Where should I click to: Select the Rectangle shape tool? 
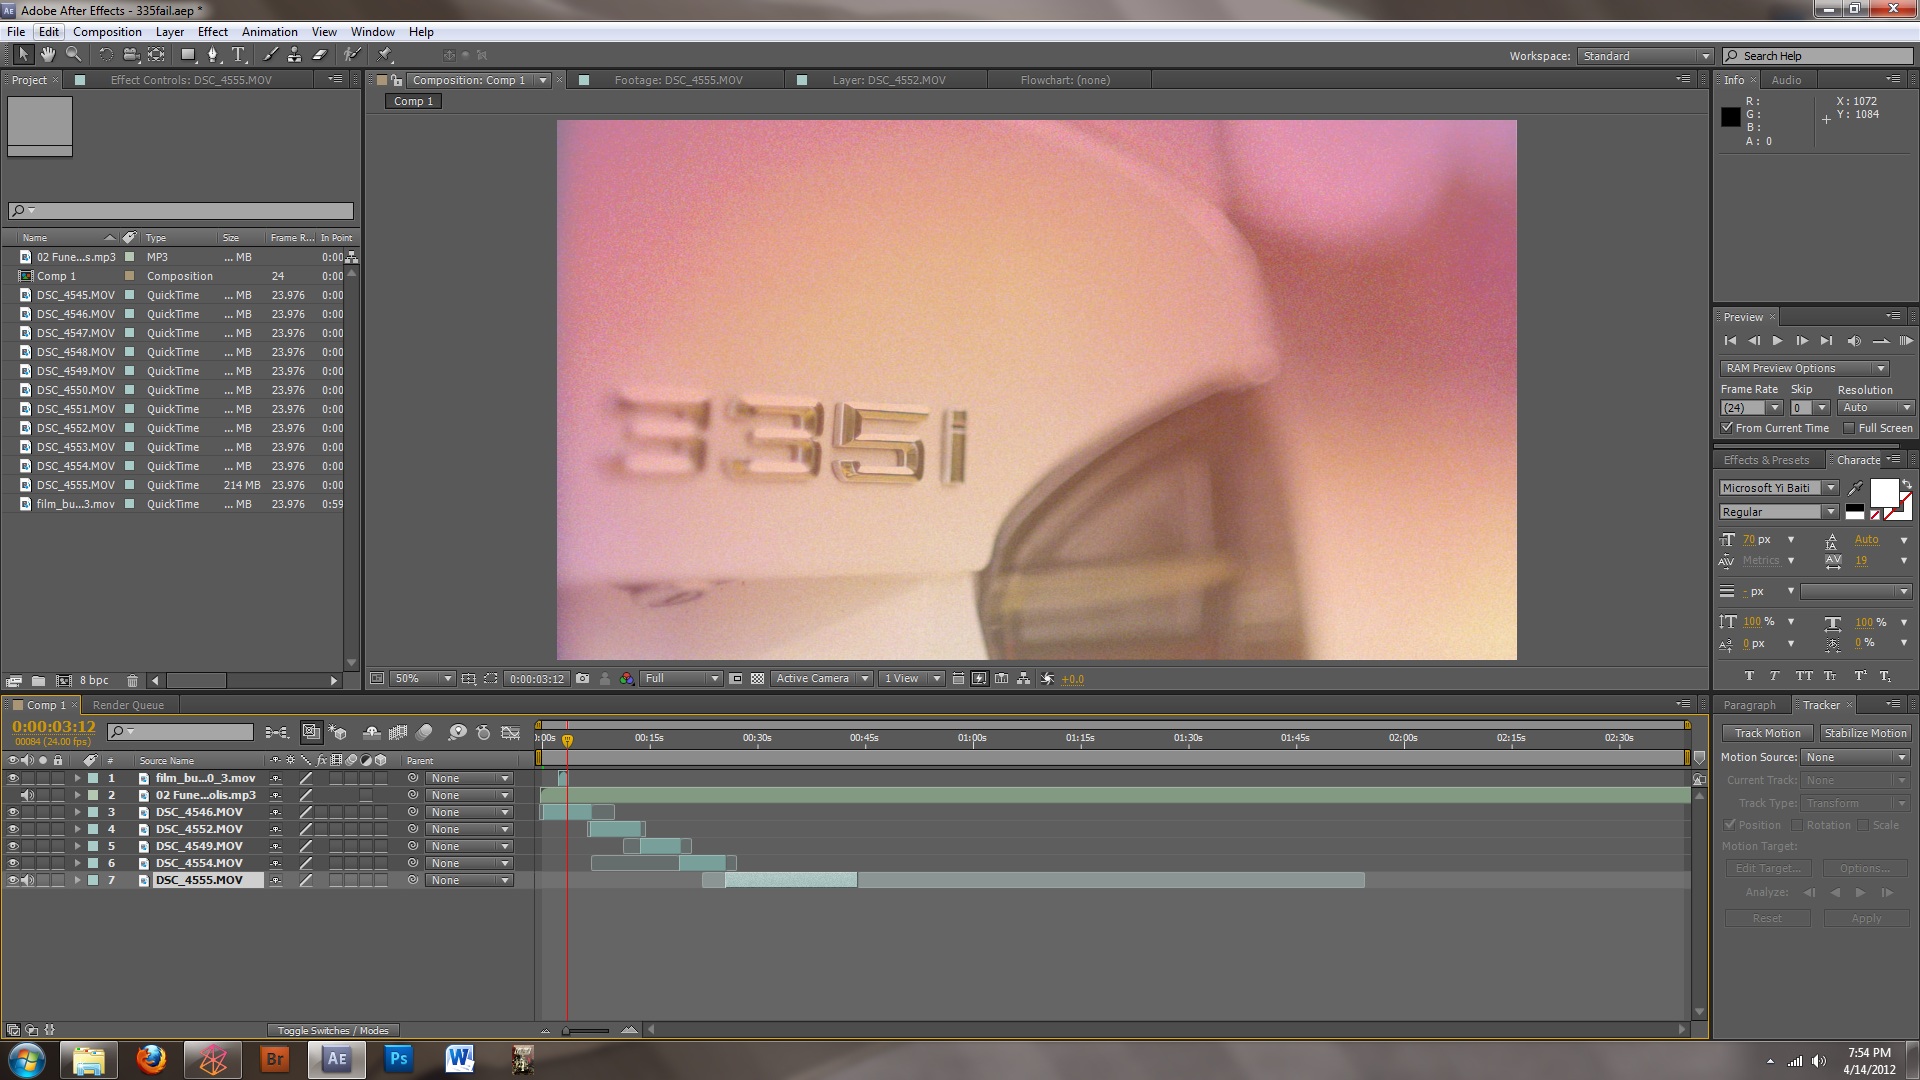(x=186, y=55)
